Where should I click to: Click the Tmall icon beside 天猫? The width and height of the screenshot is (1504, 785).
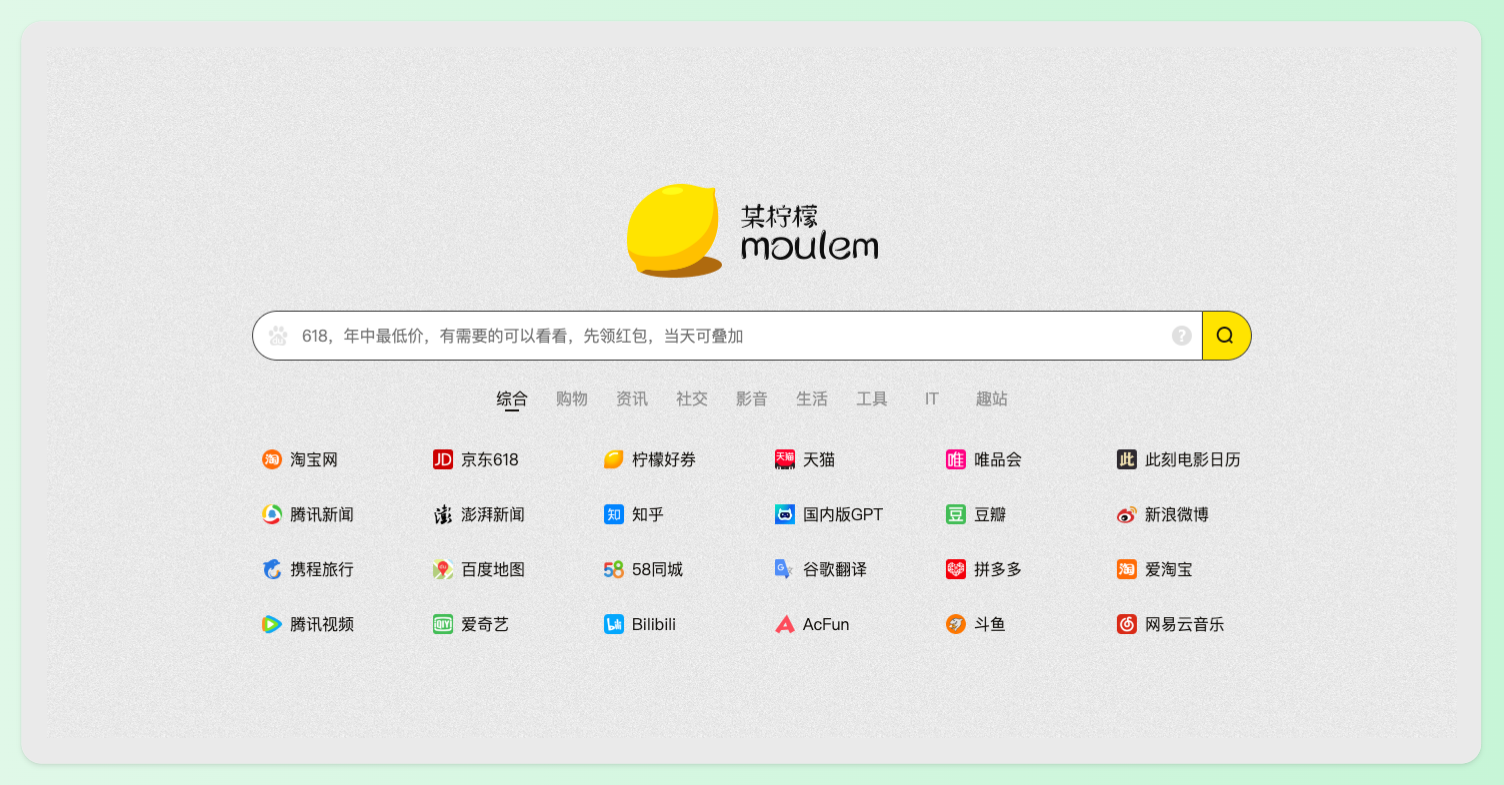(x=785, y=460)
